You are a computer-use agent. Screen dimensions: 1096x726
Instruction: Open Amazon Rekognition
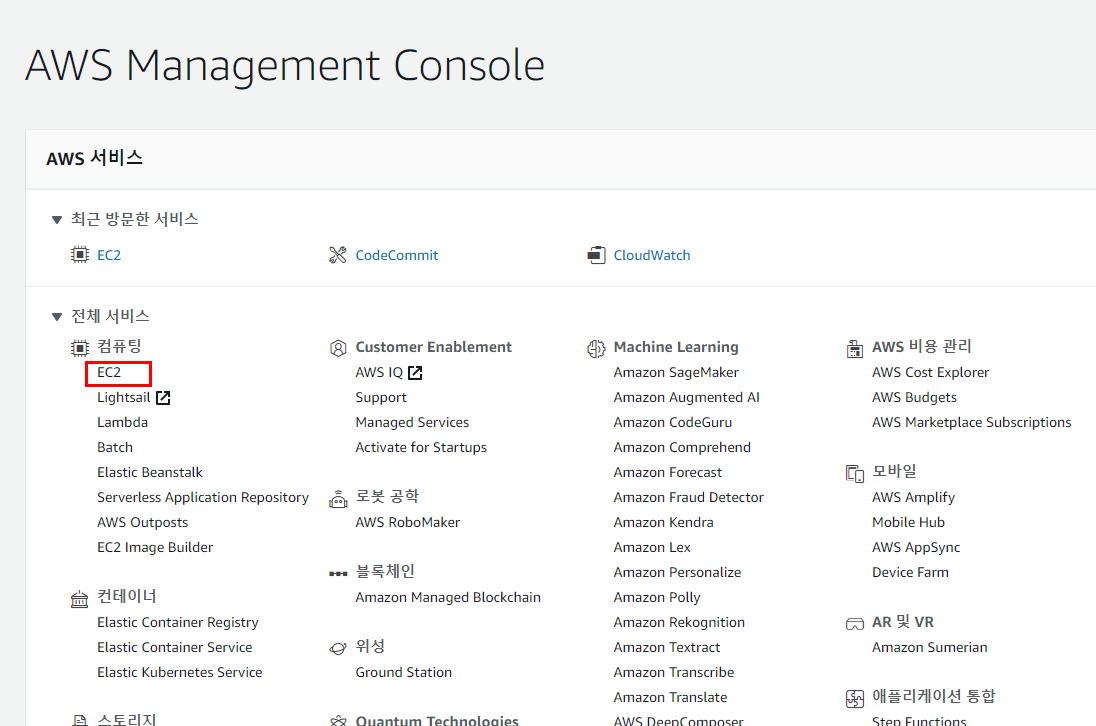679,623
